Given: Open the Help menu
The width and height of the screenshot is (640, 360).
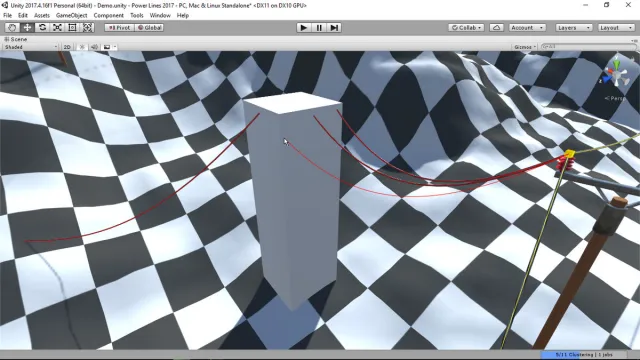Looking at the screenshot, I should [182, 15].
